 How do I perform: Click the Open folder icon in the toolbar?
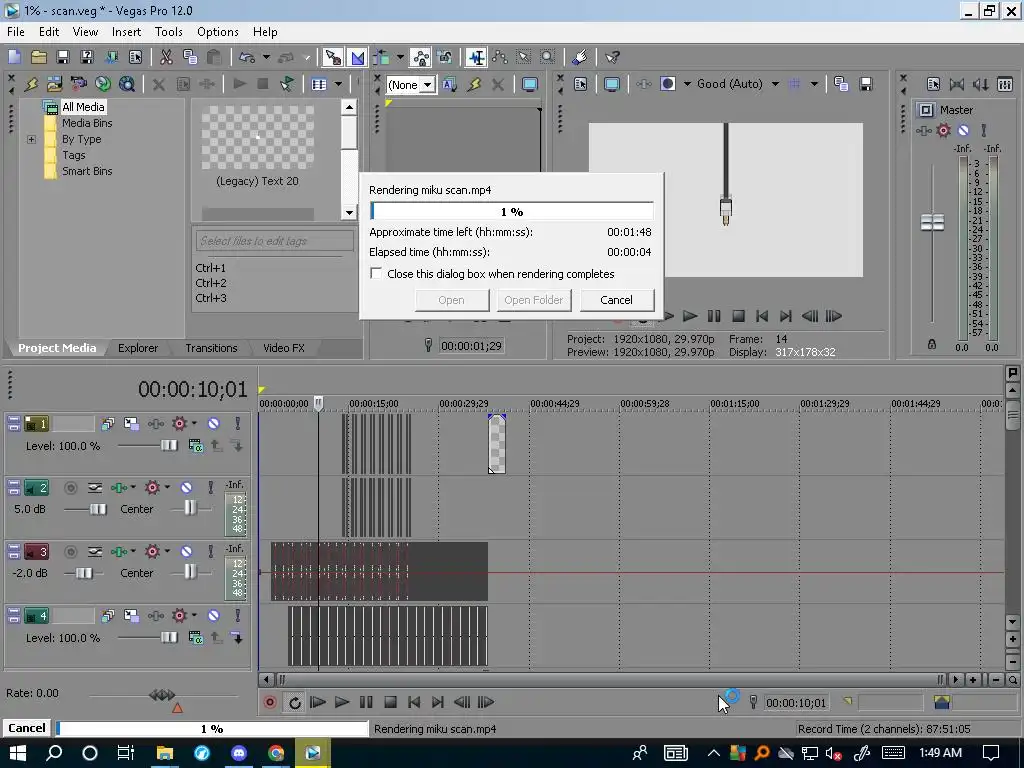point(39,57)
